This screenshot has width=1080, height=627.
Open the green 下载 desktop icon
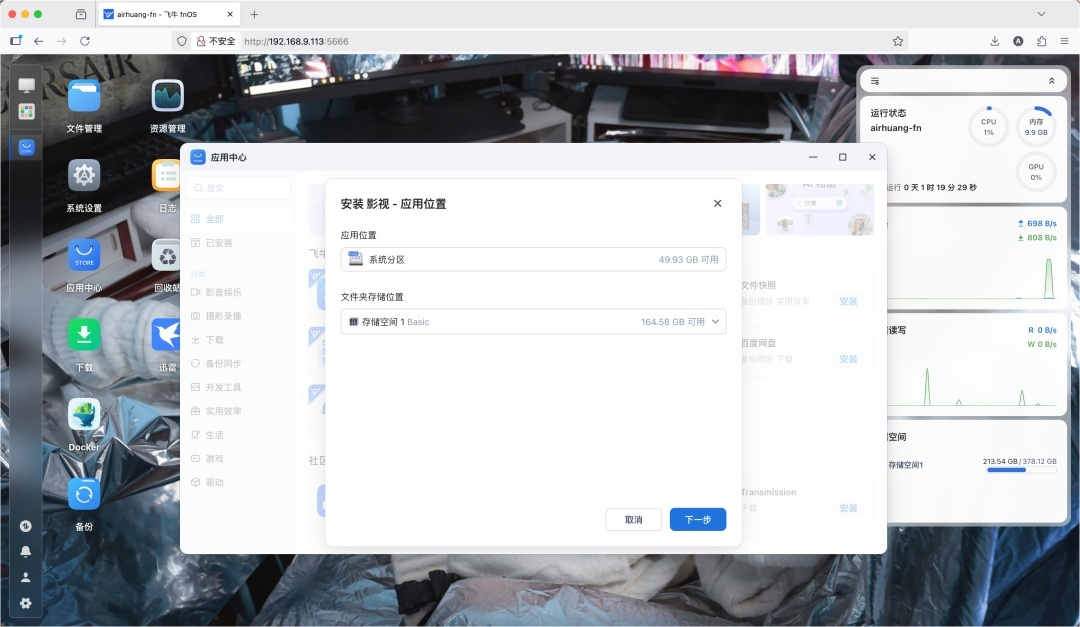click(x=84, y=335)
